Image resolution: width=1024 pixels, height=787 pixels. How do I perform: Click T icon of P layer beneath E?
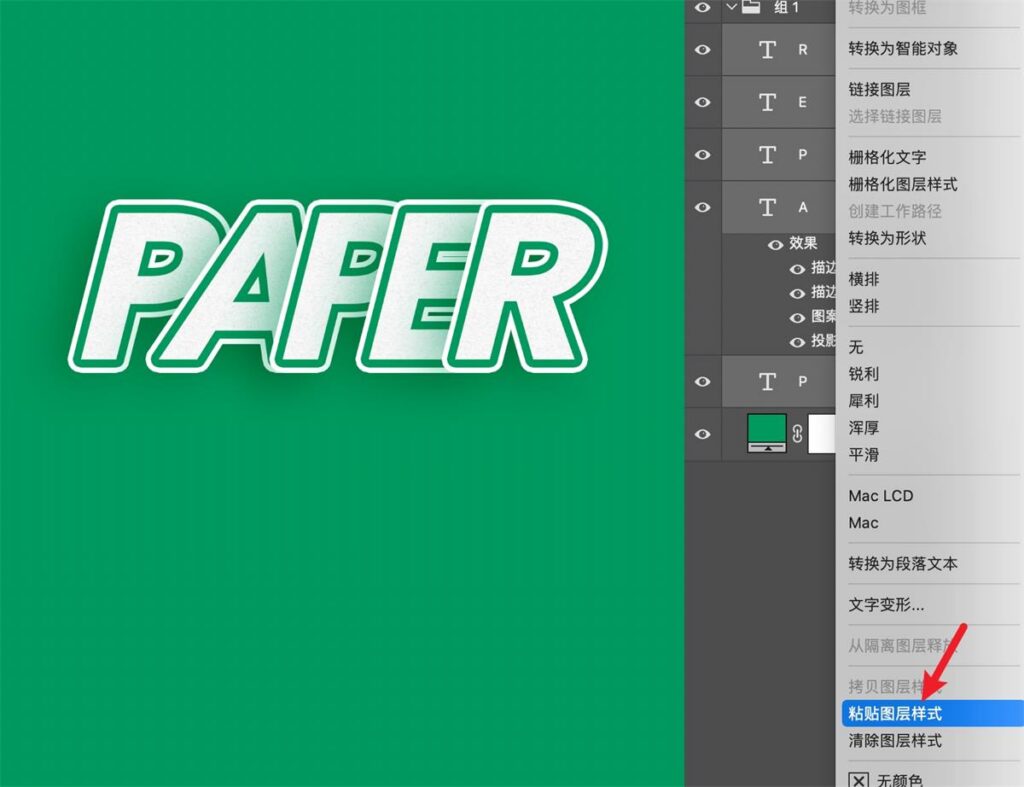pos(767,155)
